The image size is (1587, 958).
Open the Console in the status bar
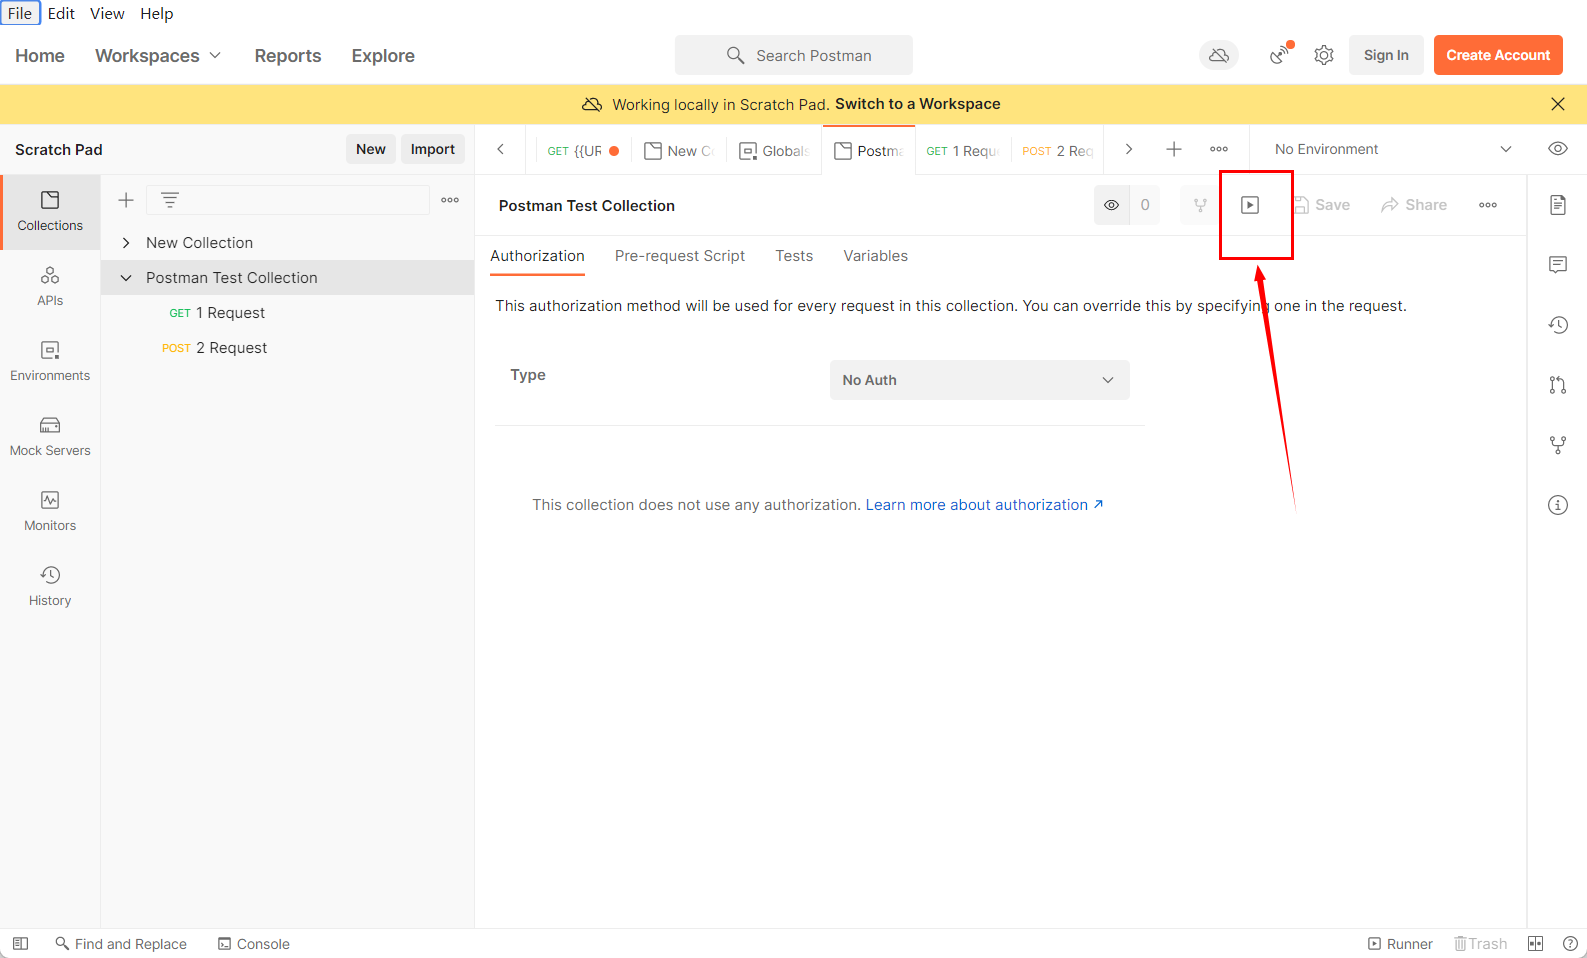tap(254, 944)
